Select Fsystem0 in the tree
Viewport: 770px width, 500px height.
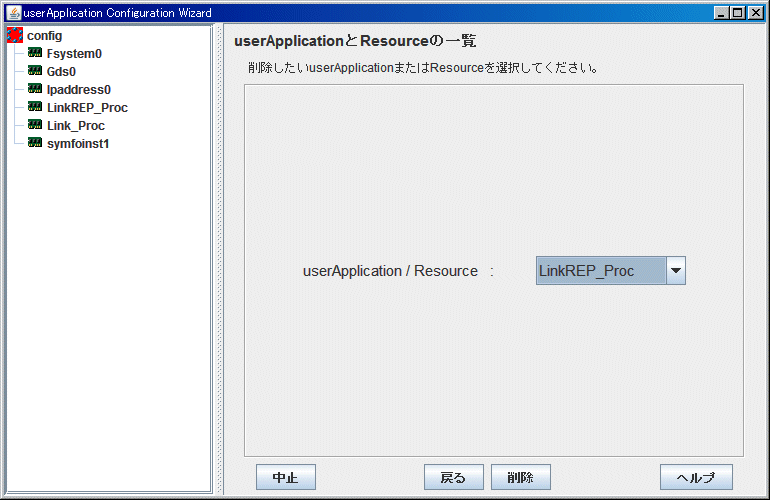coord(74,54)
